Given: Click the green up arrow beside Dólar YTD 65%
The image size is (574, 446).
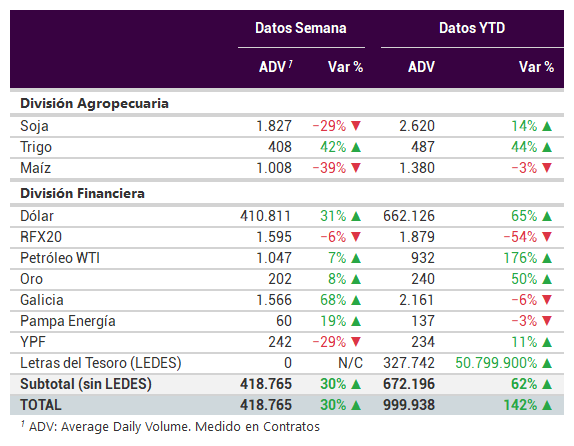Looking at the screenshot, I should (547, 216).
